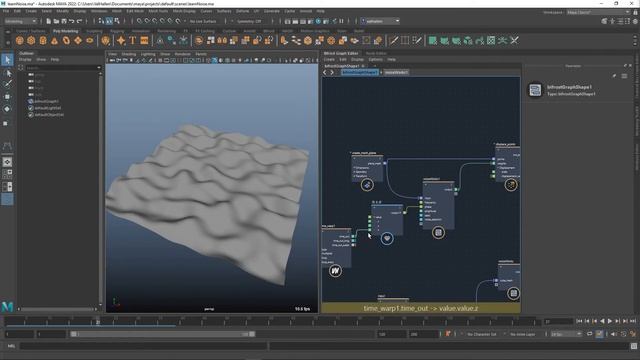Open the Mesh Tools menu

pos(158,11)
